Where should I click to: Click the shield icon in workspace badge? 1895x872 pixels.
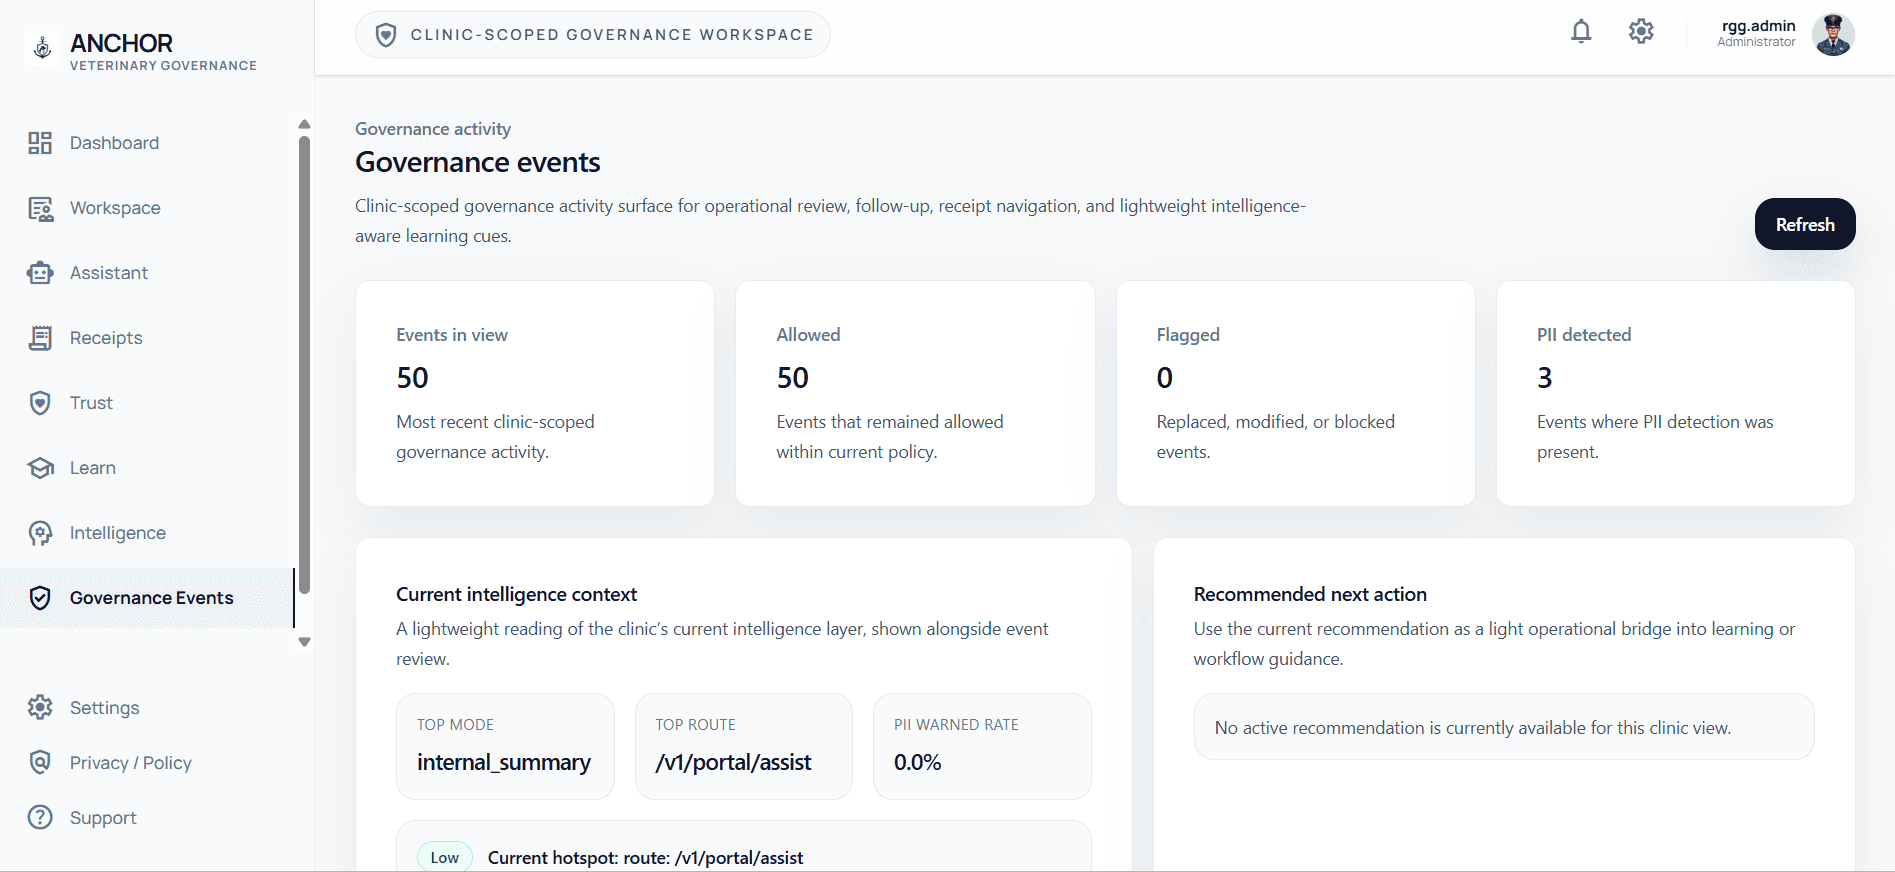pos(386,35)
